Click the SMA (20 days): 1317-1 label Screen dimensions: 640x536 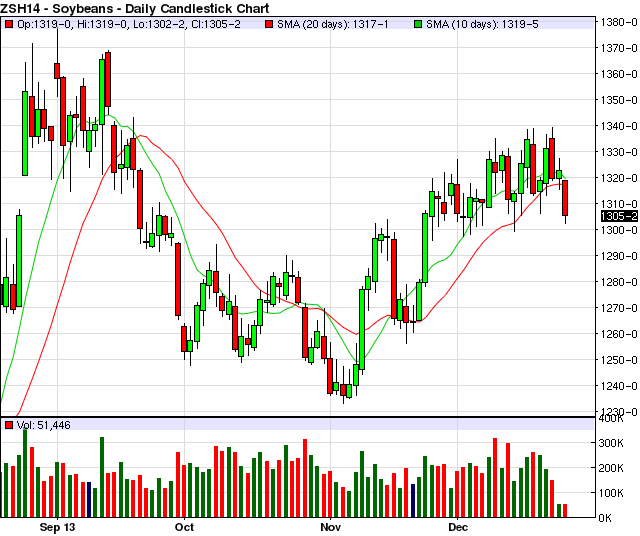pyautogui.click(x=333, y=24)
